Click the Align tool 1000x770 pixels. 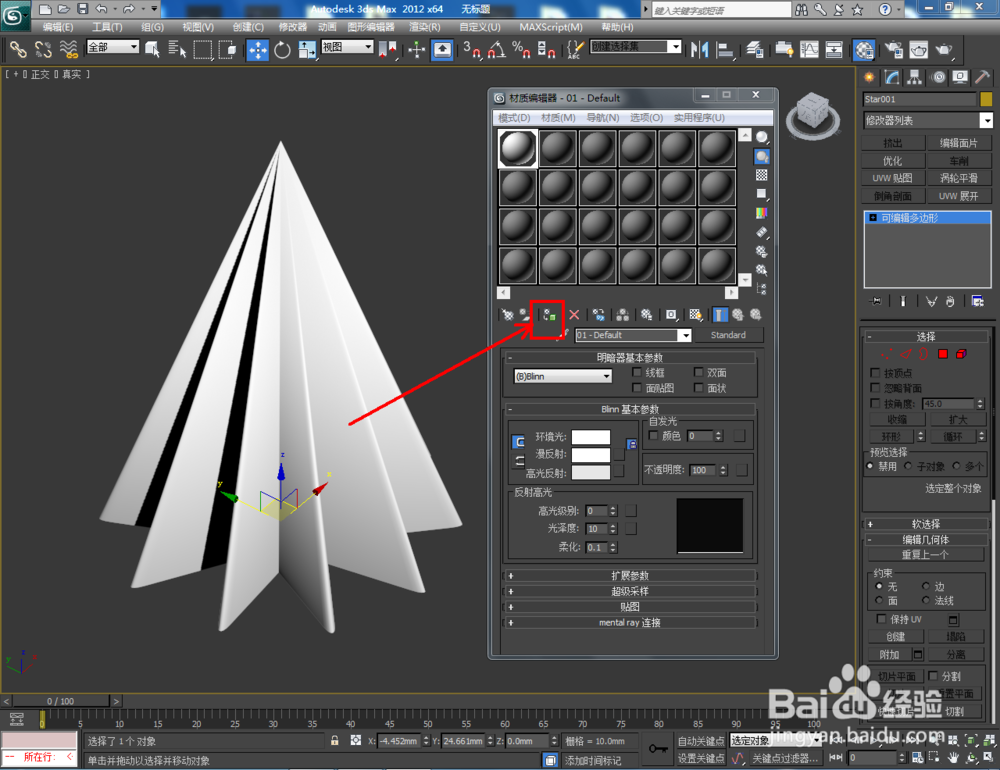pos(725,50)
